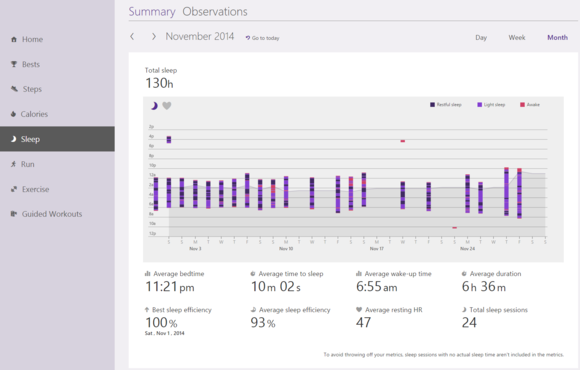Image resolution: width=580 pixels, height=370 pixels.
Task: Click the Run runner icon
Action: pyautogui.click(x=14, y=164)
